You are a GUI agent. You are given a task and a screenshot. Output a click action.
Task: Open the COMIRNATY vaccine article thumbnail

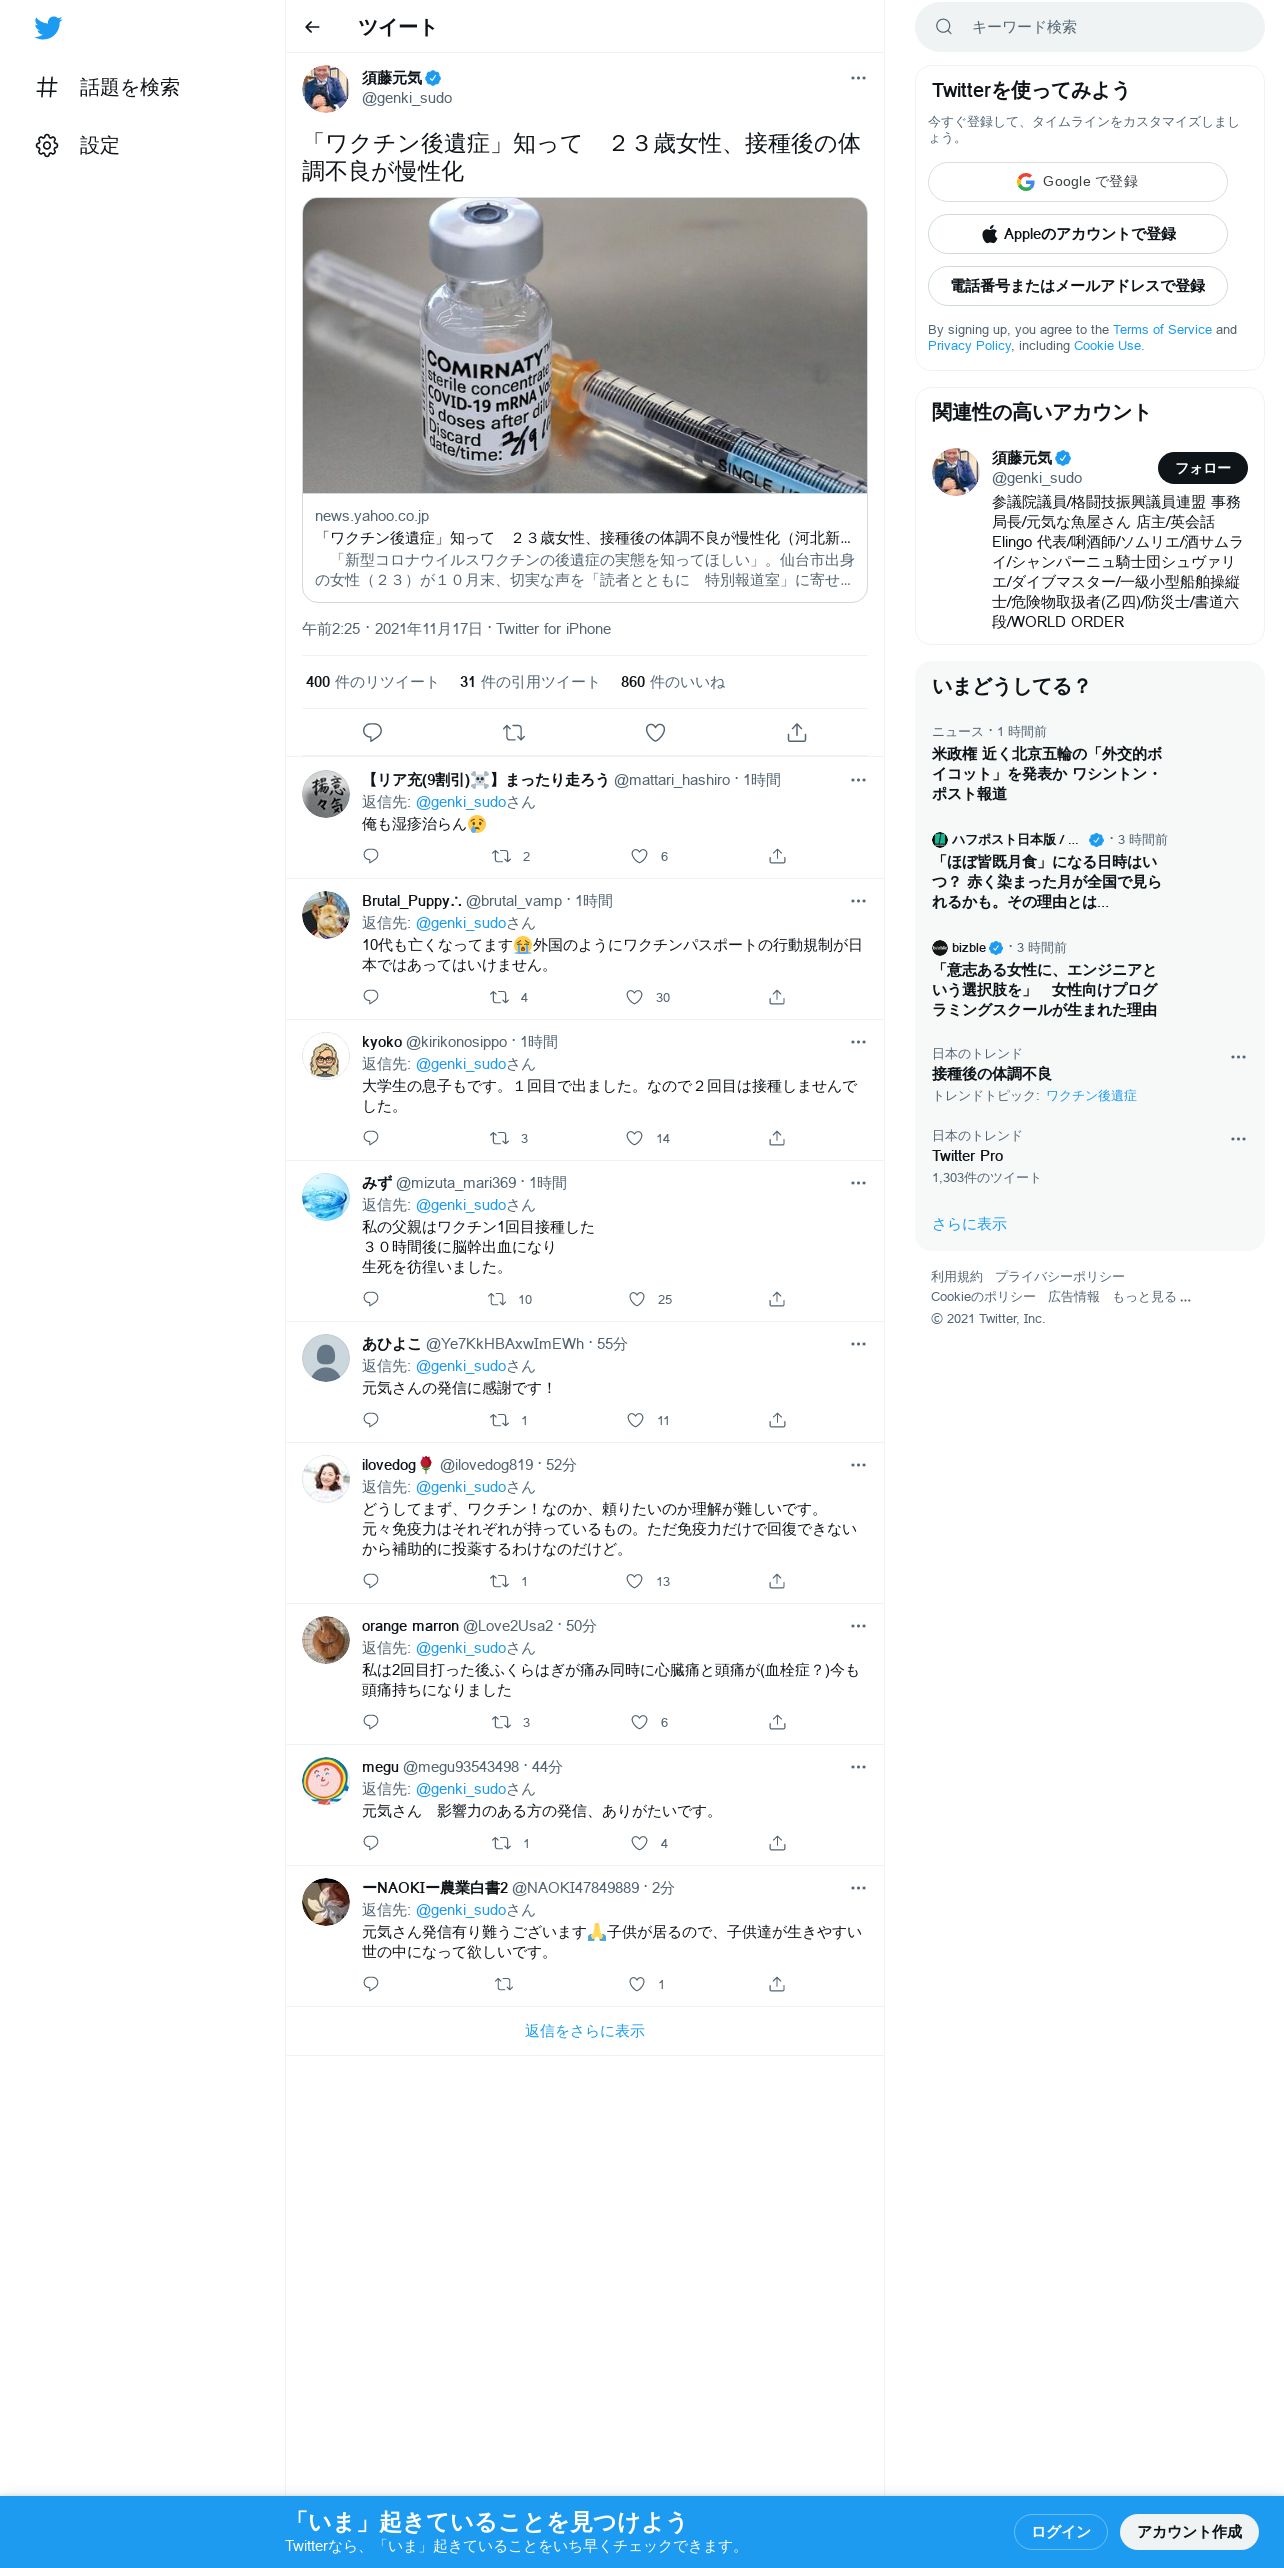click(585, 345)
